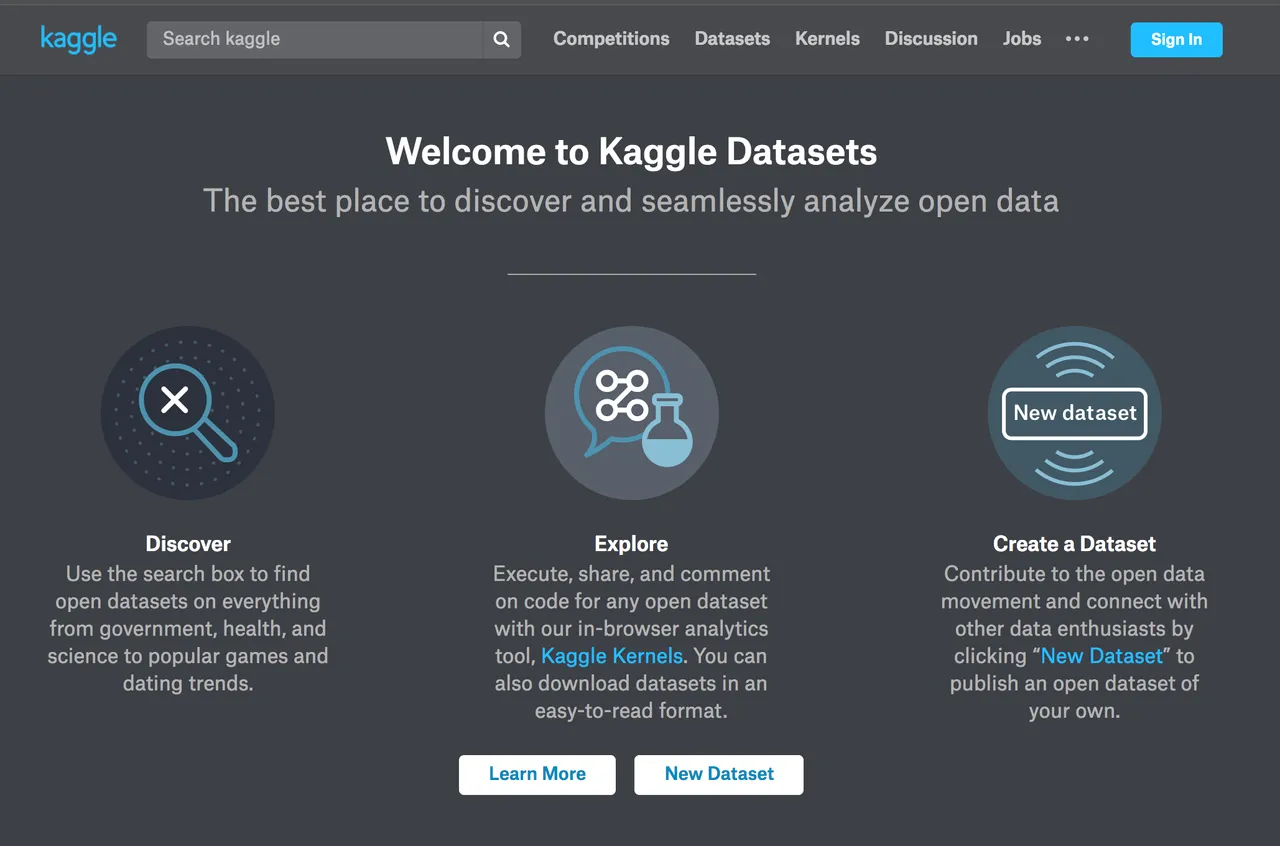
Task: Open the Jobs navigation item
Action: [x=1022, y=39]
